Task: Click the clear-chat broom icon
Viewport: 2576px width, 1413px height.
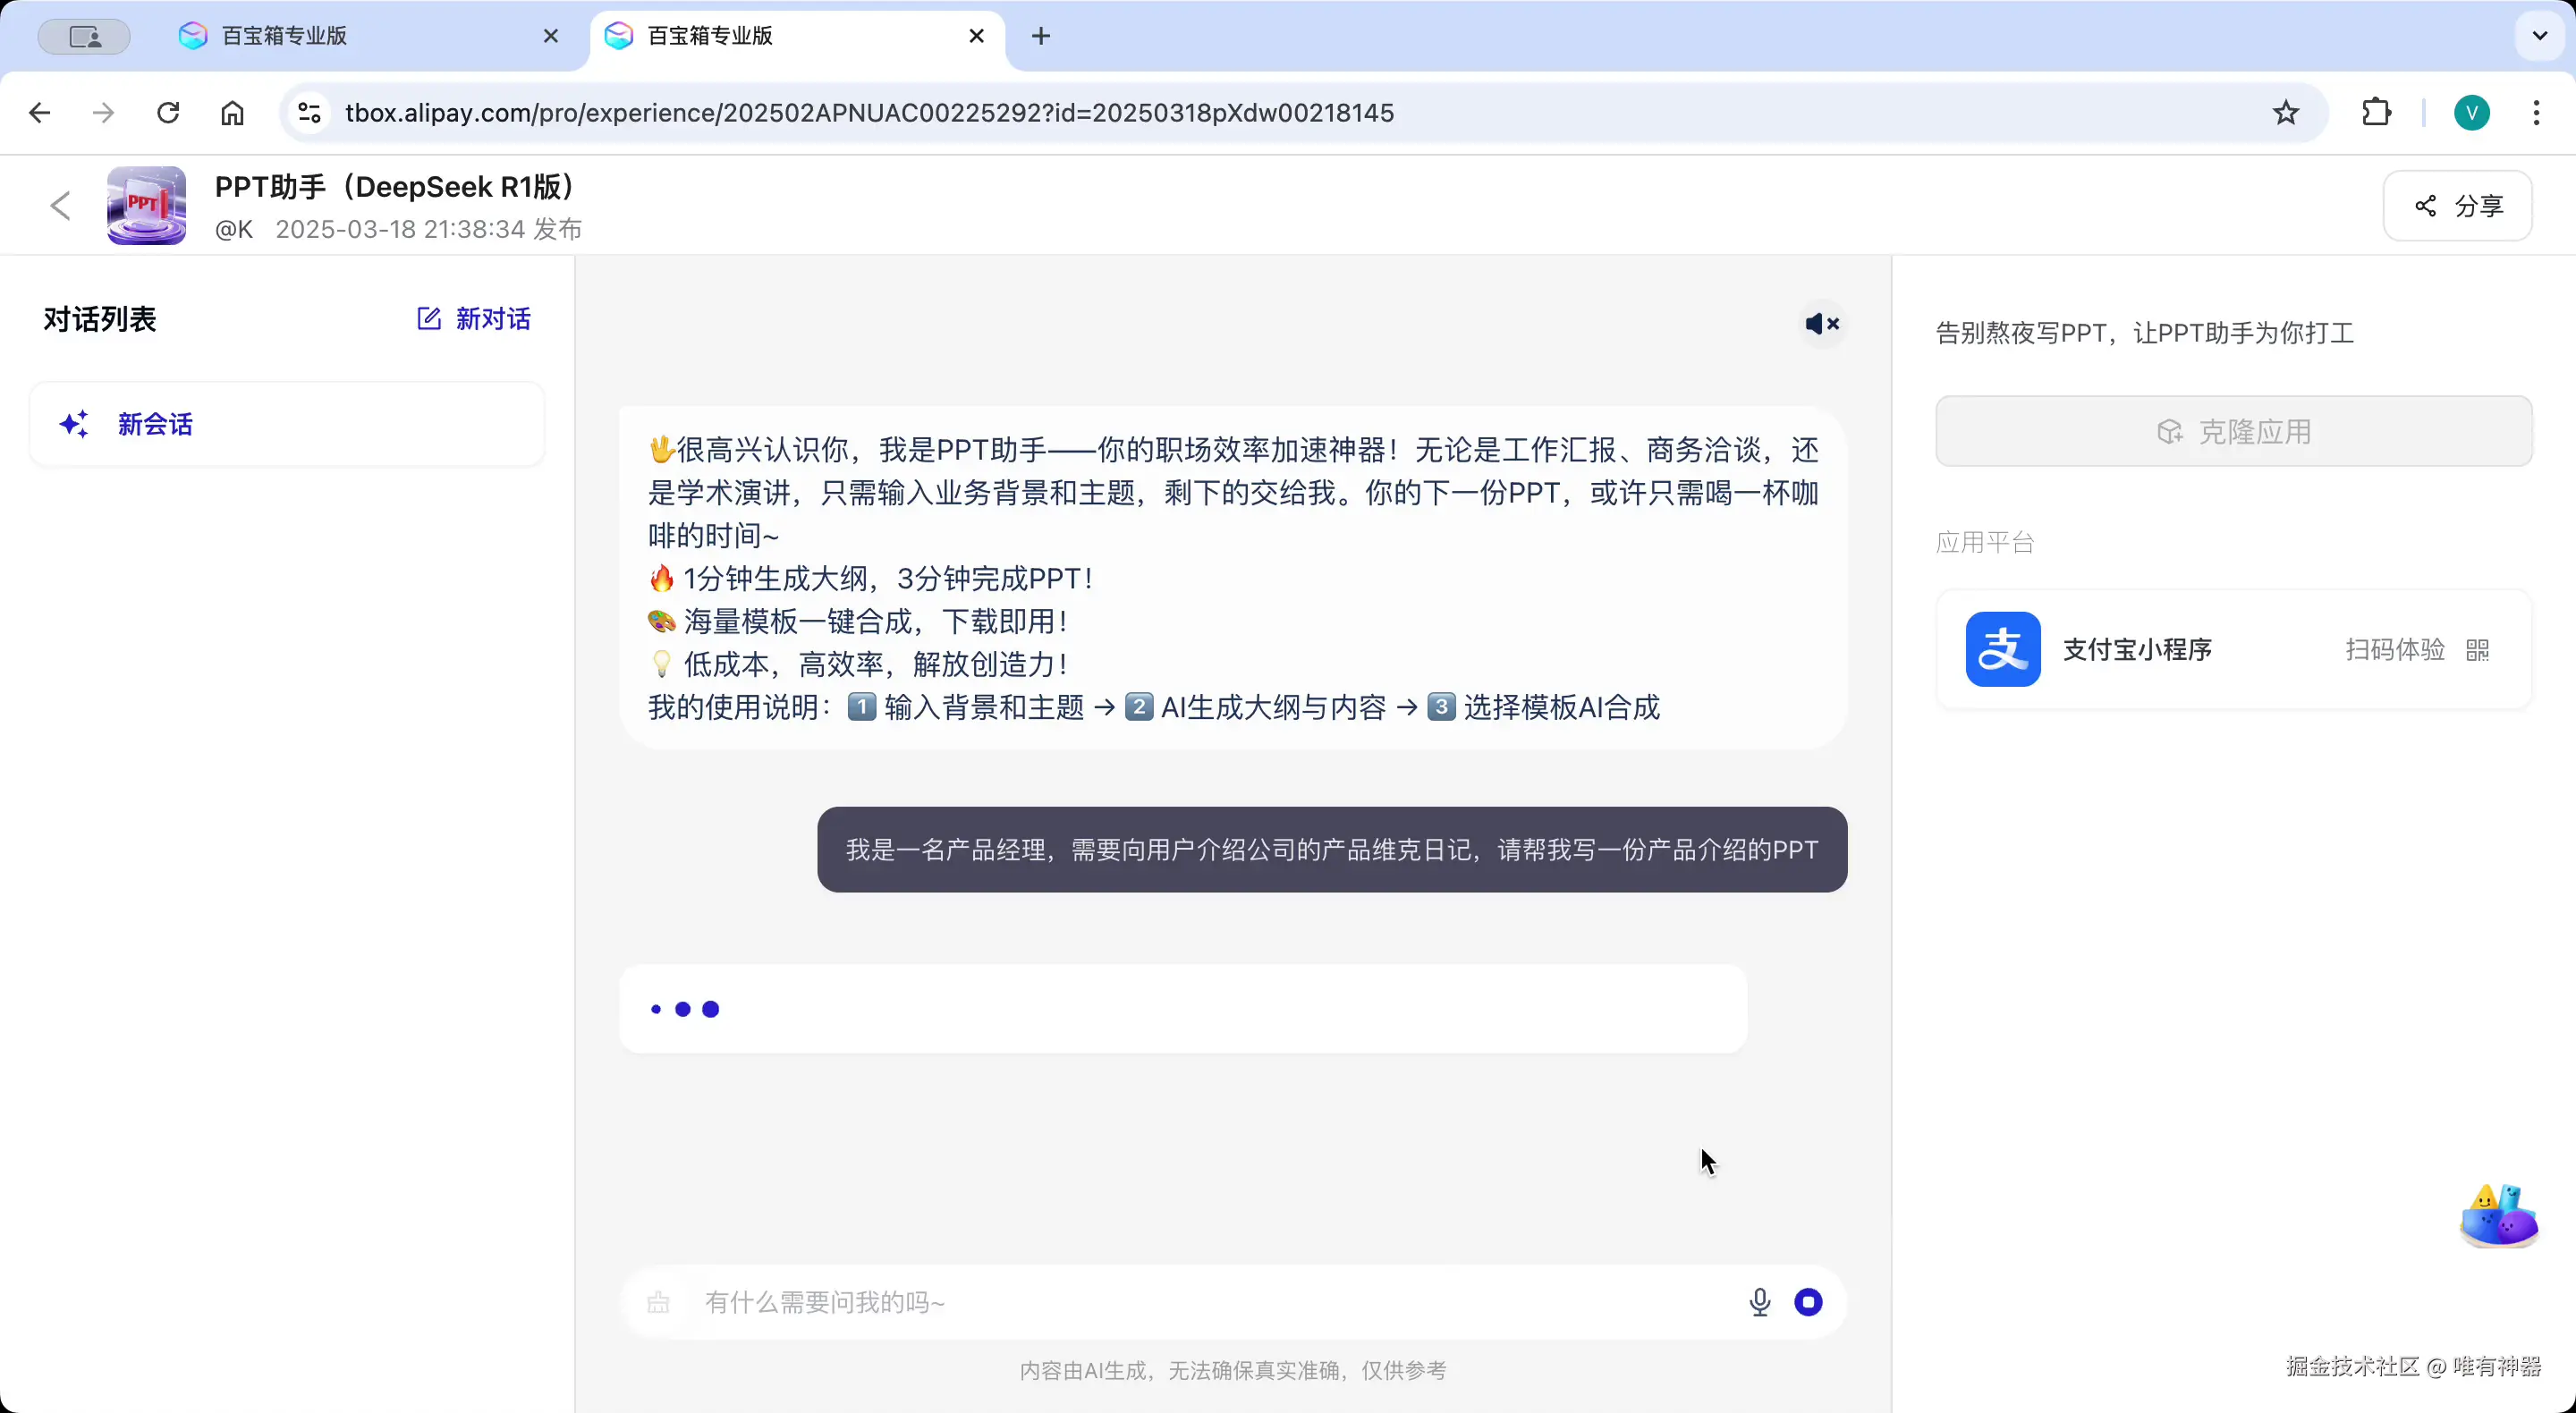Action: [658, 1302]
